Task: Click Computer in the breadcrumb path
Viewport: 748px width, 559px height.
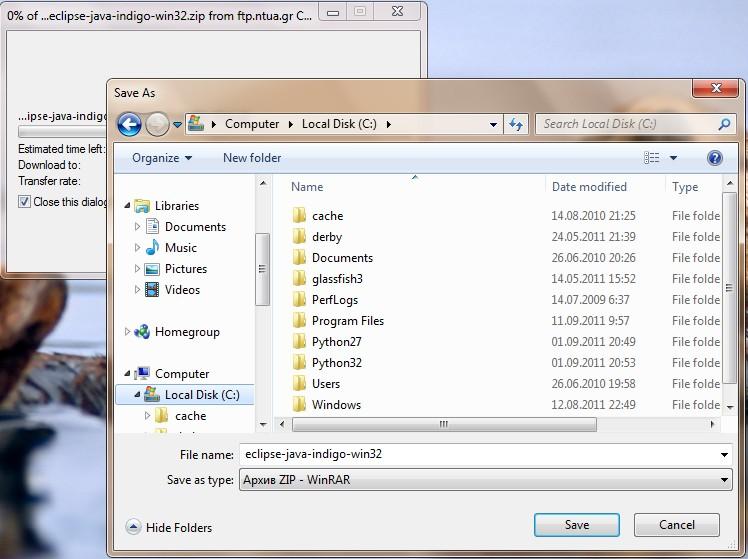Action: 252,124
